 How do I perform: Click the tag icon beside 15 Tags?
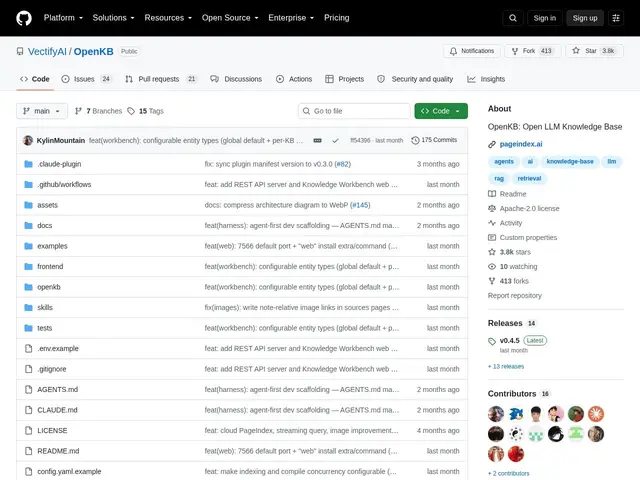pyautogui.click(x=131, y=111)
